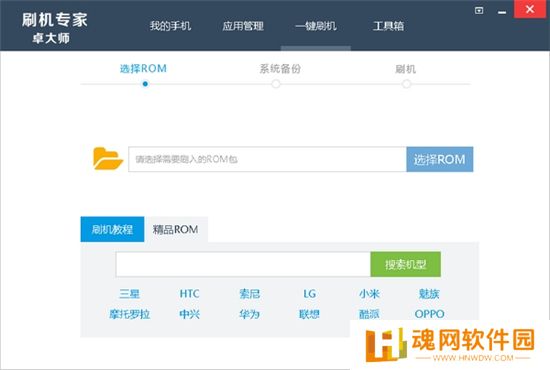Click the 选择ROM step label
Viewport: 550px width, 370px height.
(x=143, y=68)
